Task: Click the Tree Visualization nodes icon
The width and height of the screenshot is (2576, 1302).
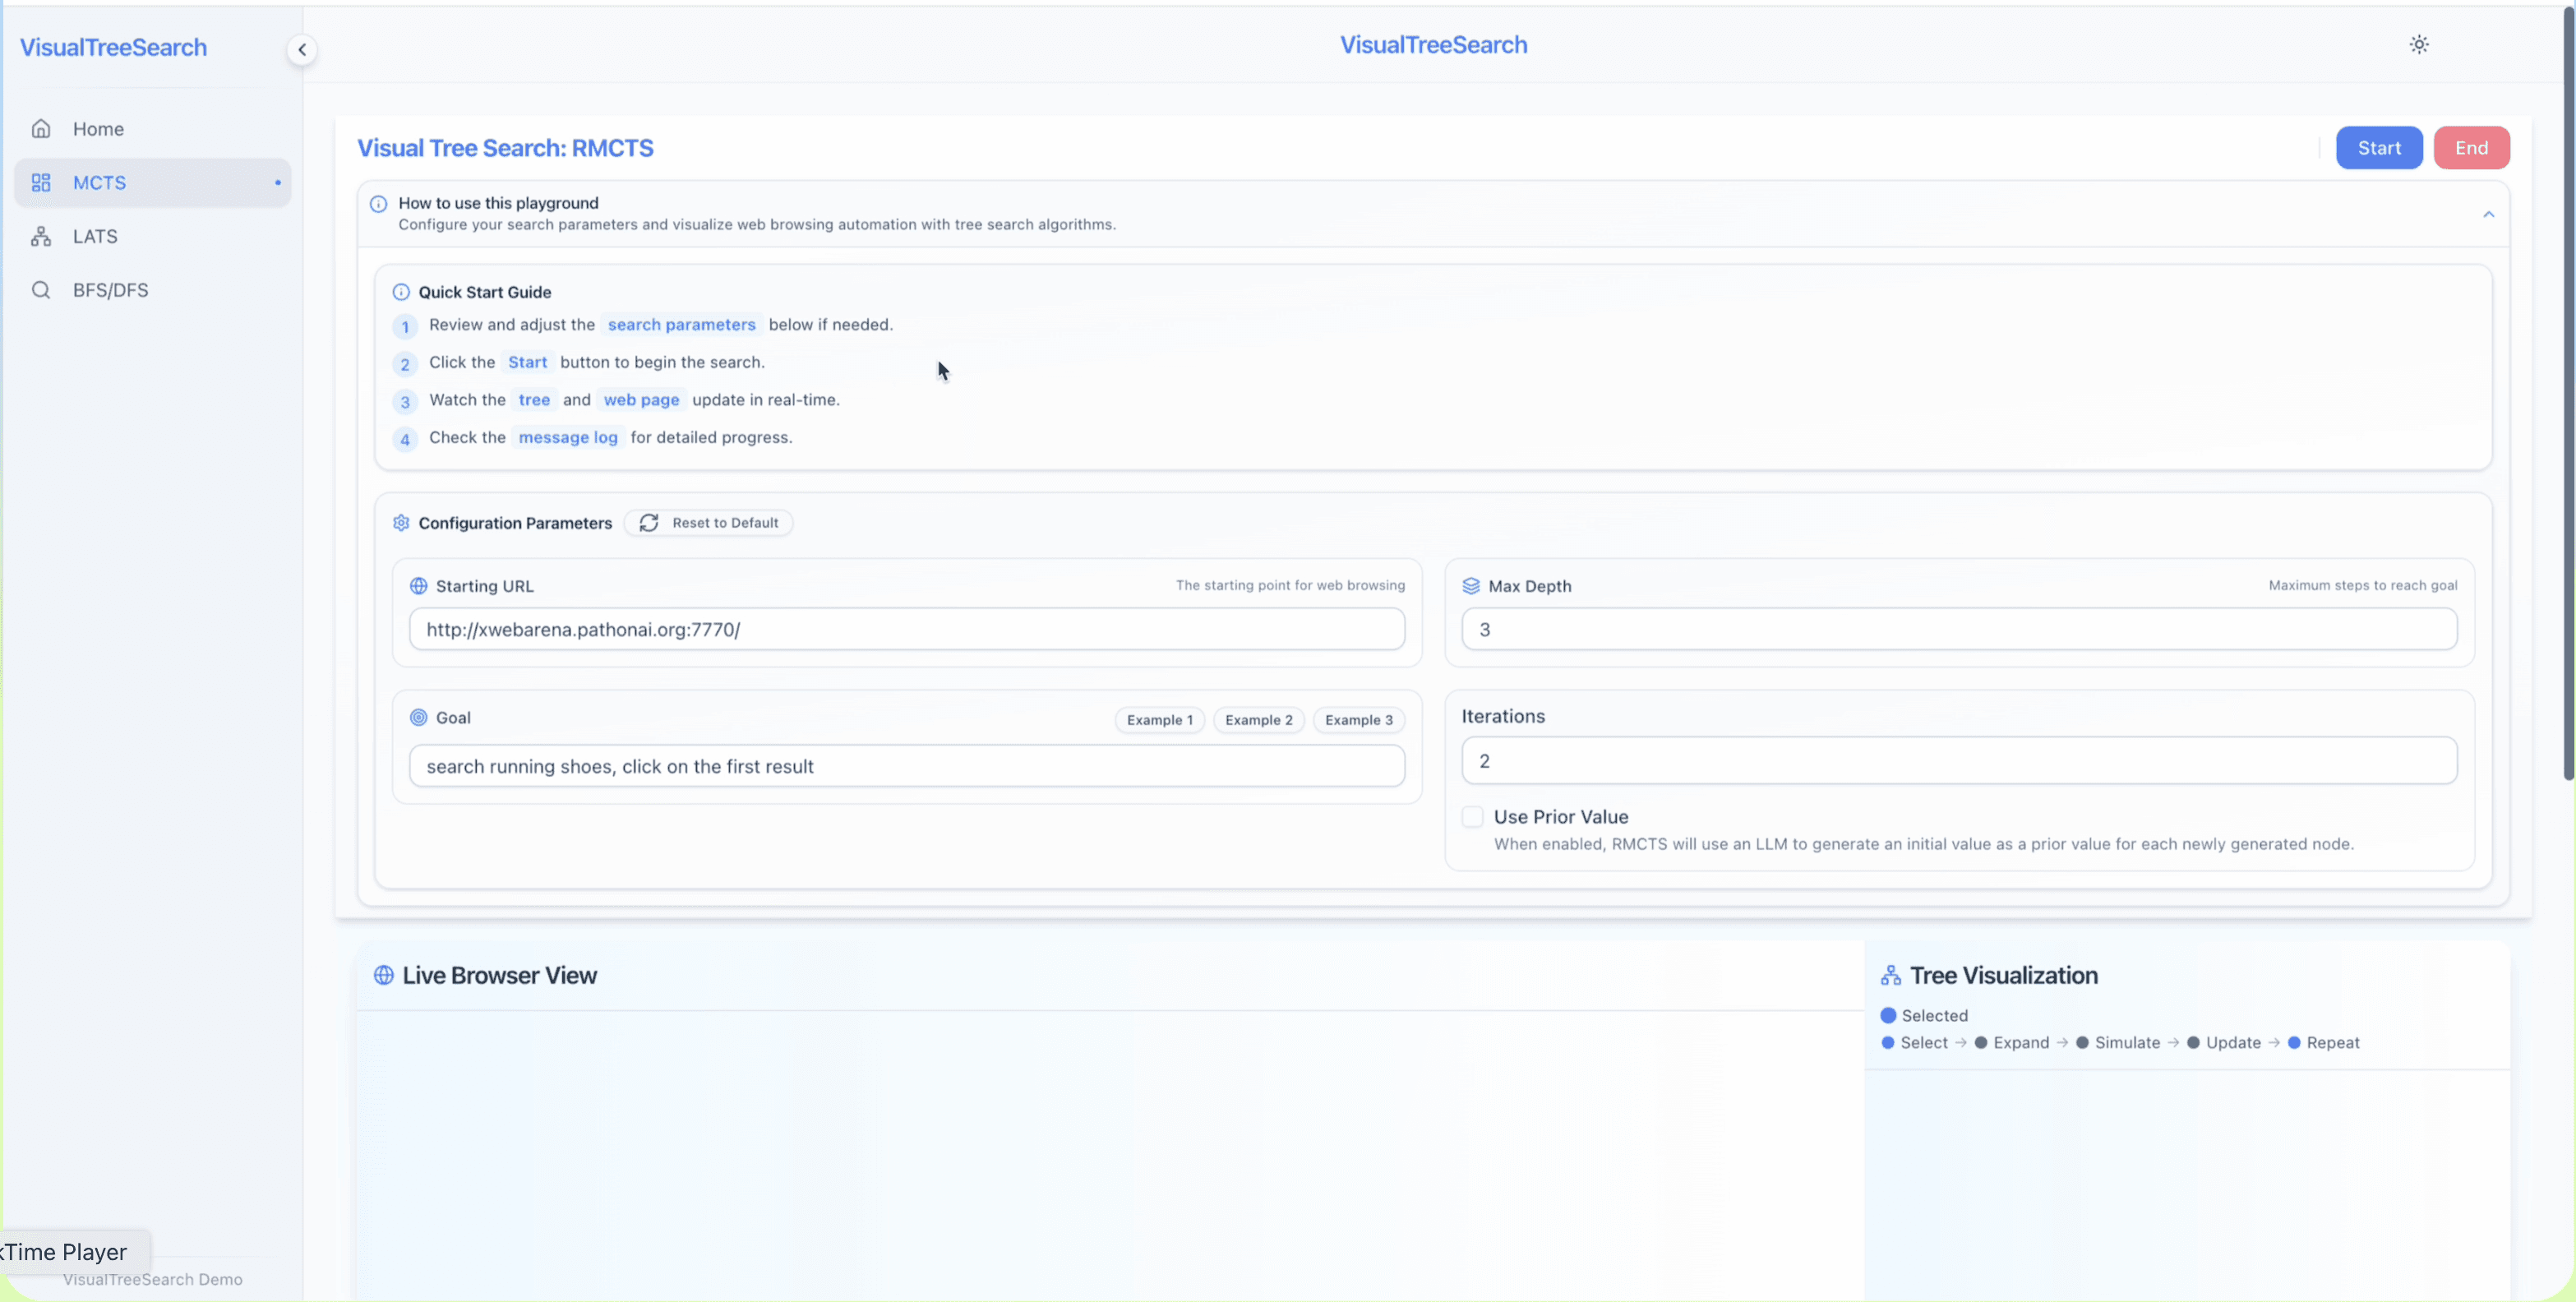Action: click(x=1891, y=975)
